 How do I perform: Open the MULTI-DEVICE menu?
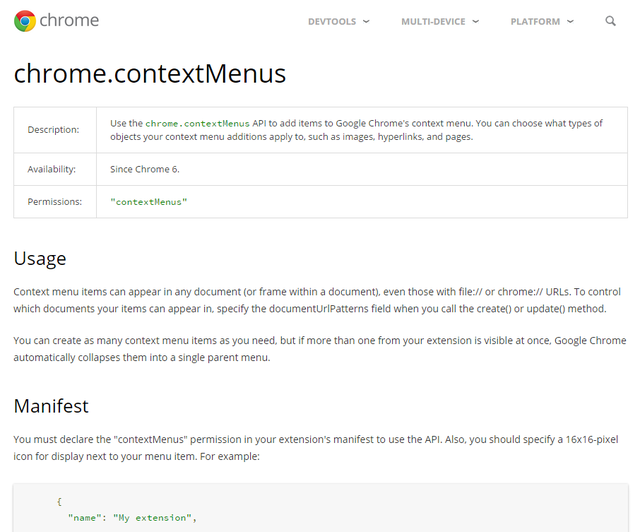tap(433, 22)
